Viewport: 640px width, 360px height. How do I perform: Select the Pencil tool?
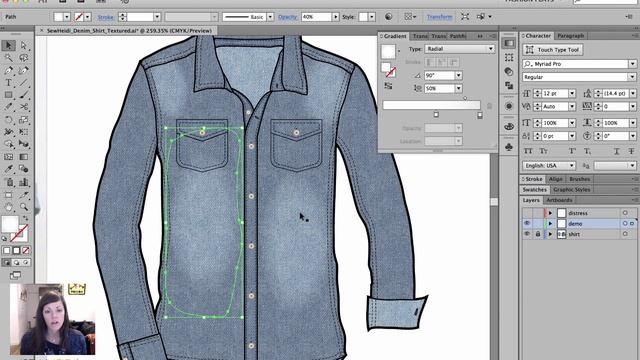pyautogui.click(x=8, y=107)
